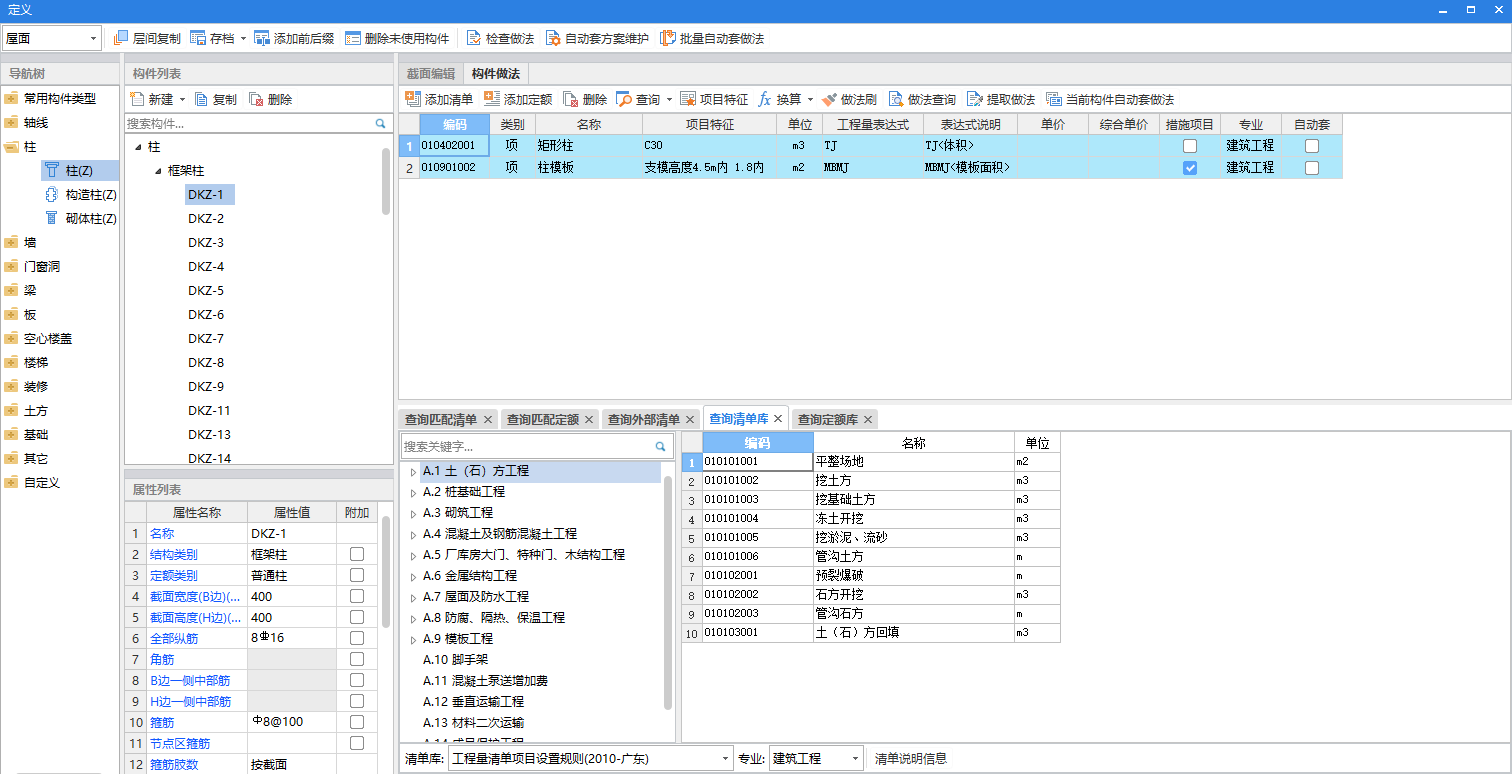Screen dimensions: 1512x774
Task: Click 项目特征 icon
Action: [688, 99]
